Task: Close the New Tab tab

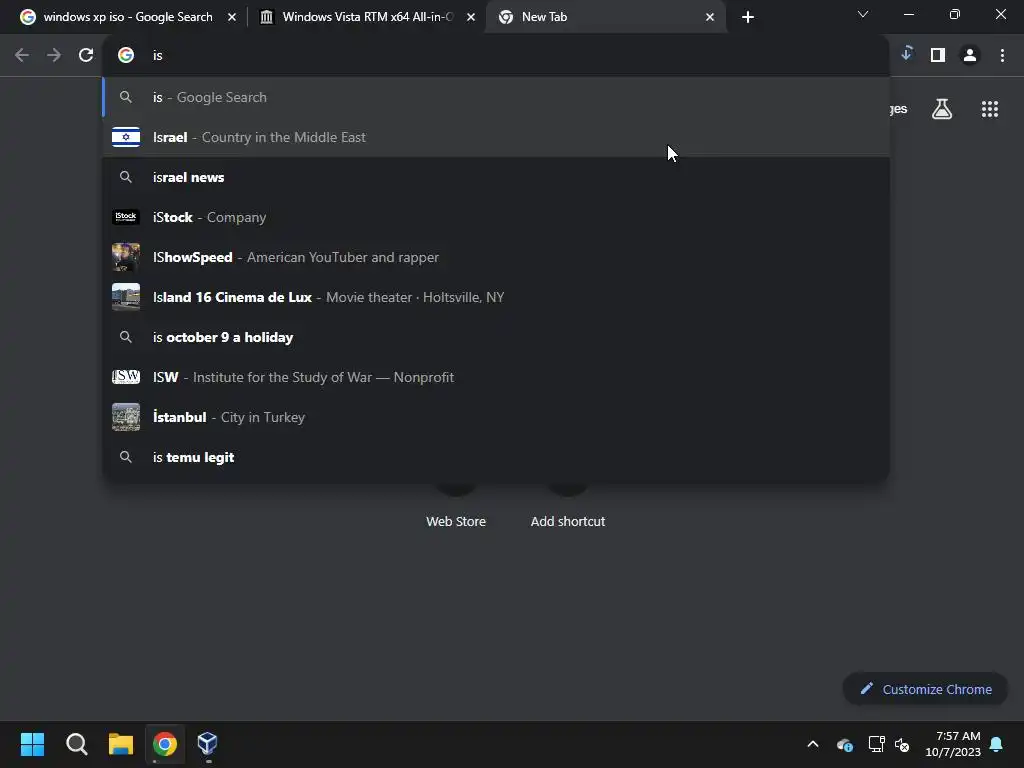Action: 710,17
